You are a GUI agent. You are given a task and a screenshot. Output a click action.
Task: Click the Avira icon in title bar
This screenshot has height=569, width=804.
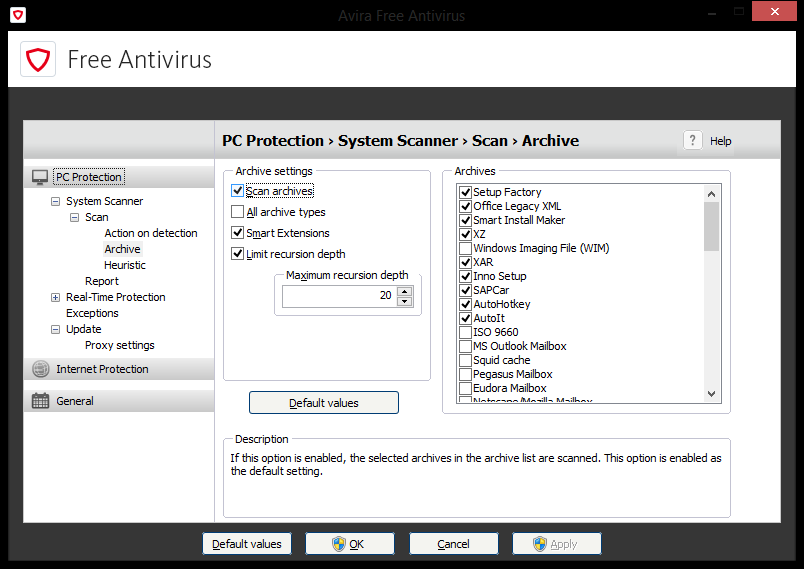18,15
